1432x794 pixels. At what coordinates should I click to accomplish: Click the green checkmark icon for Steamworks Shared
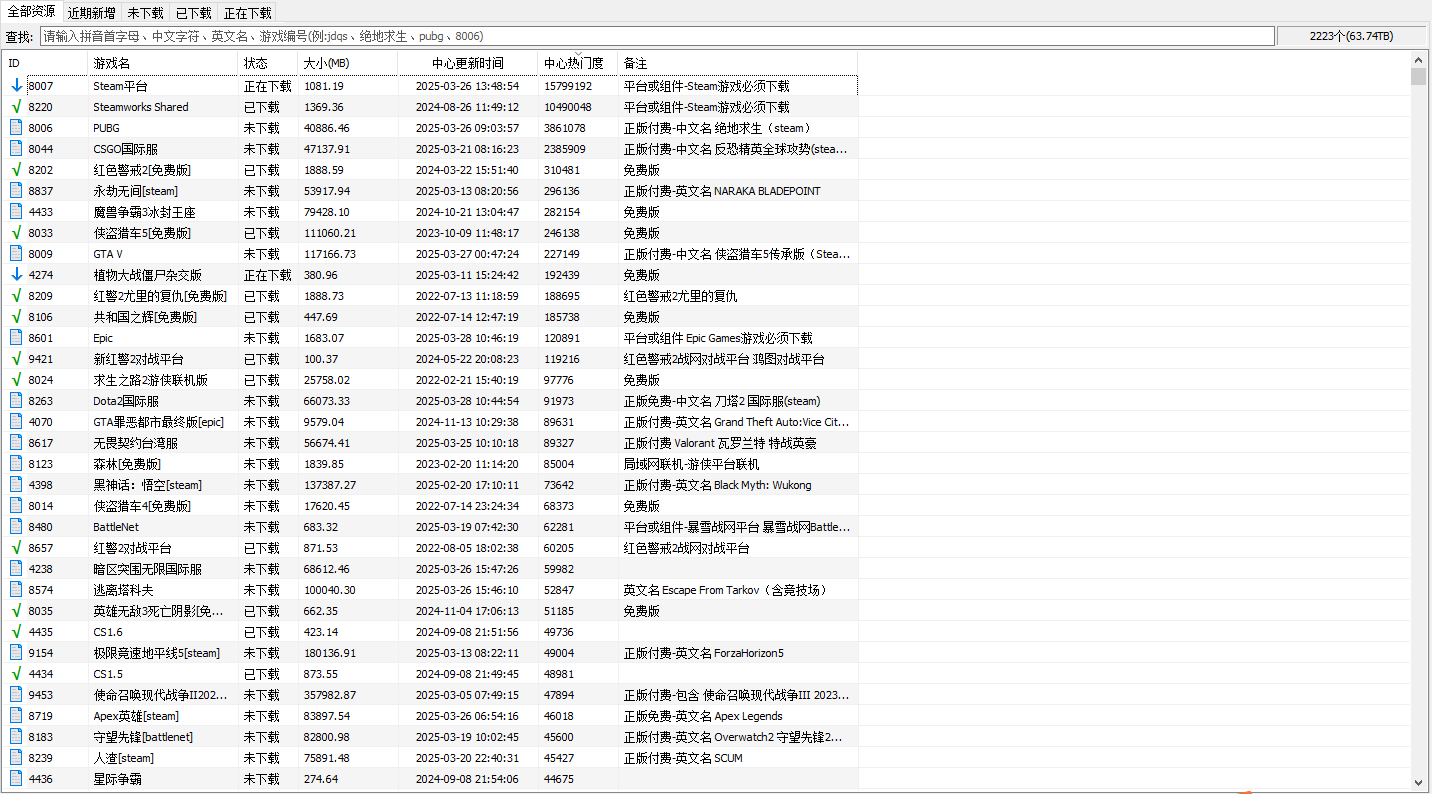point(16,107)
